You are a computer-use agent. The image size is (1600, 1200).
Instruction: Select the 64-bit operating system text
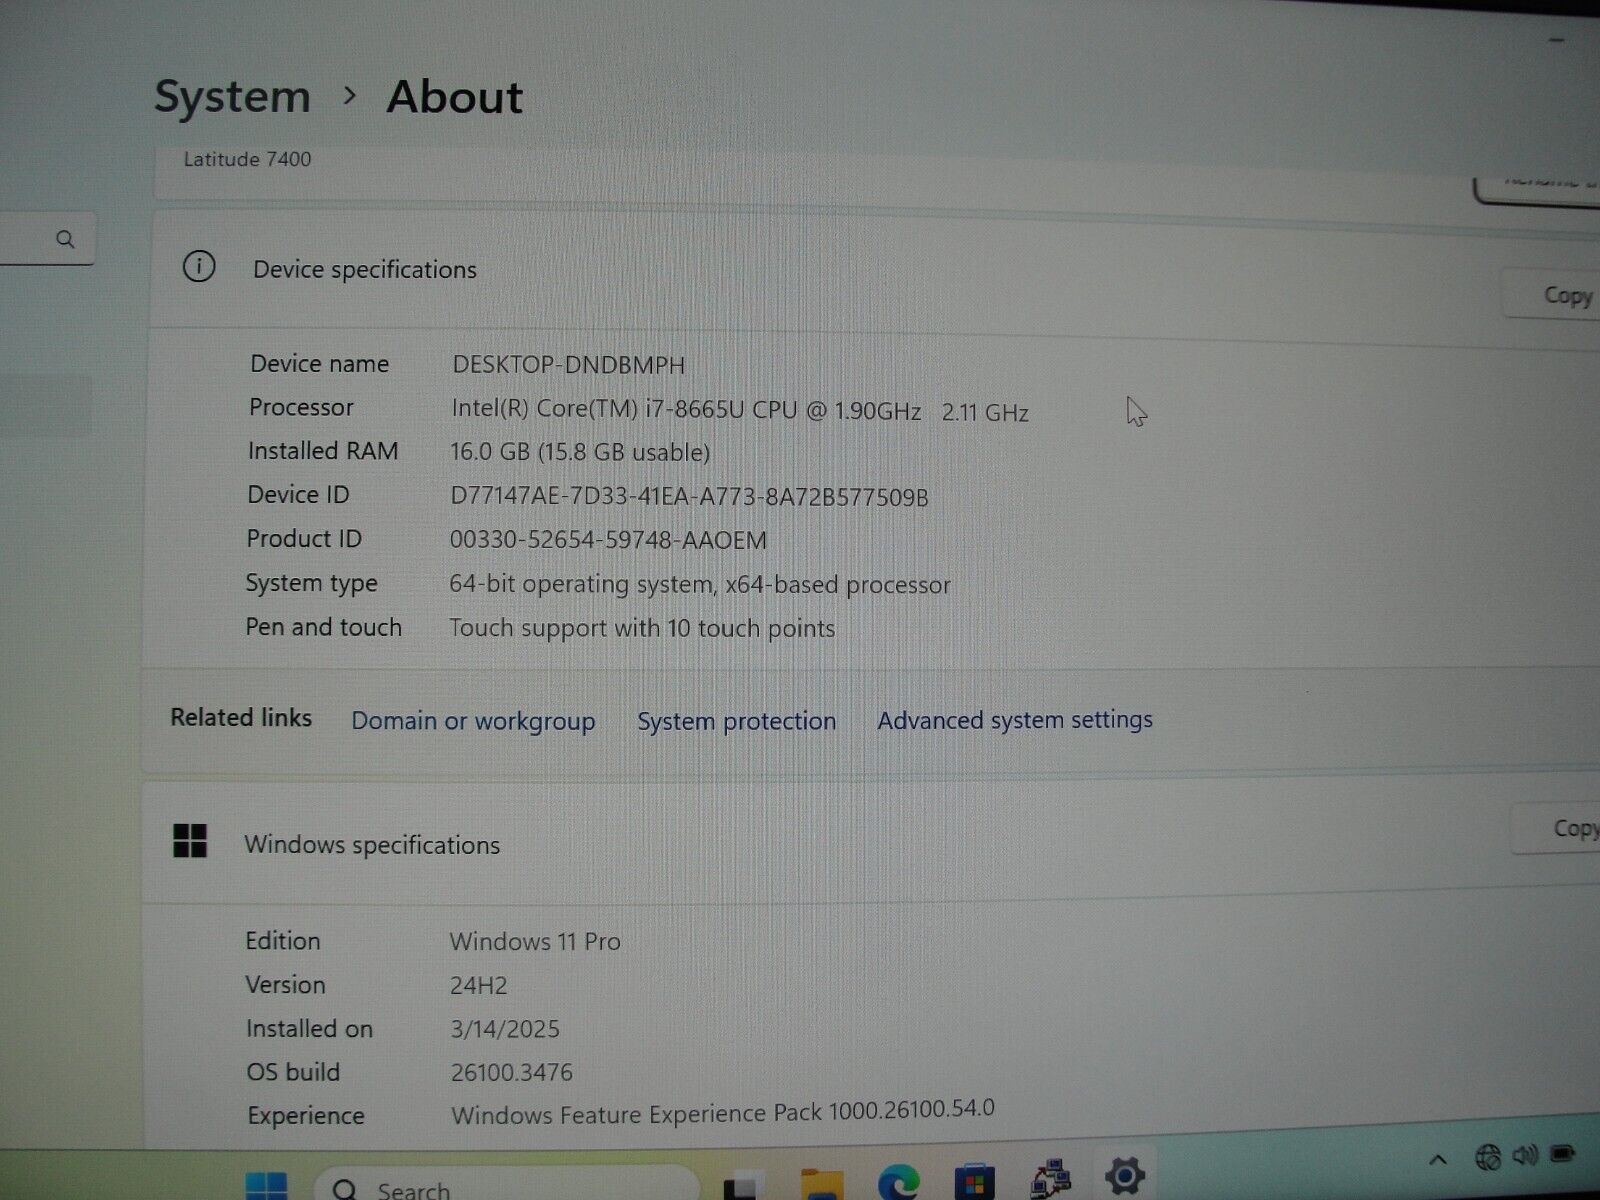(x=700, y=584)
